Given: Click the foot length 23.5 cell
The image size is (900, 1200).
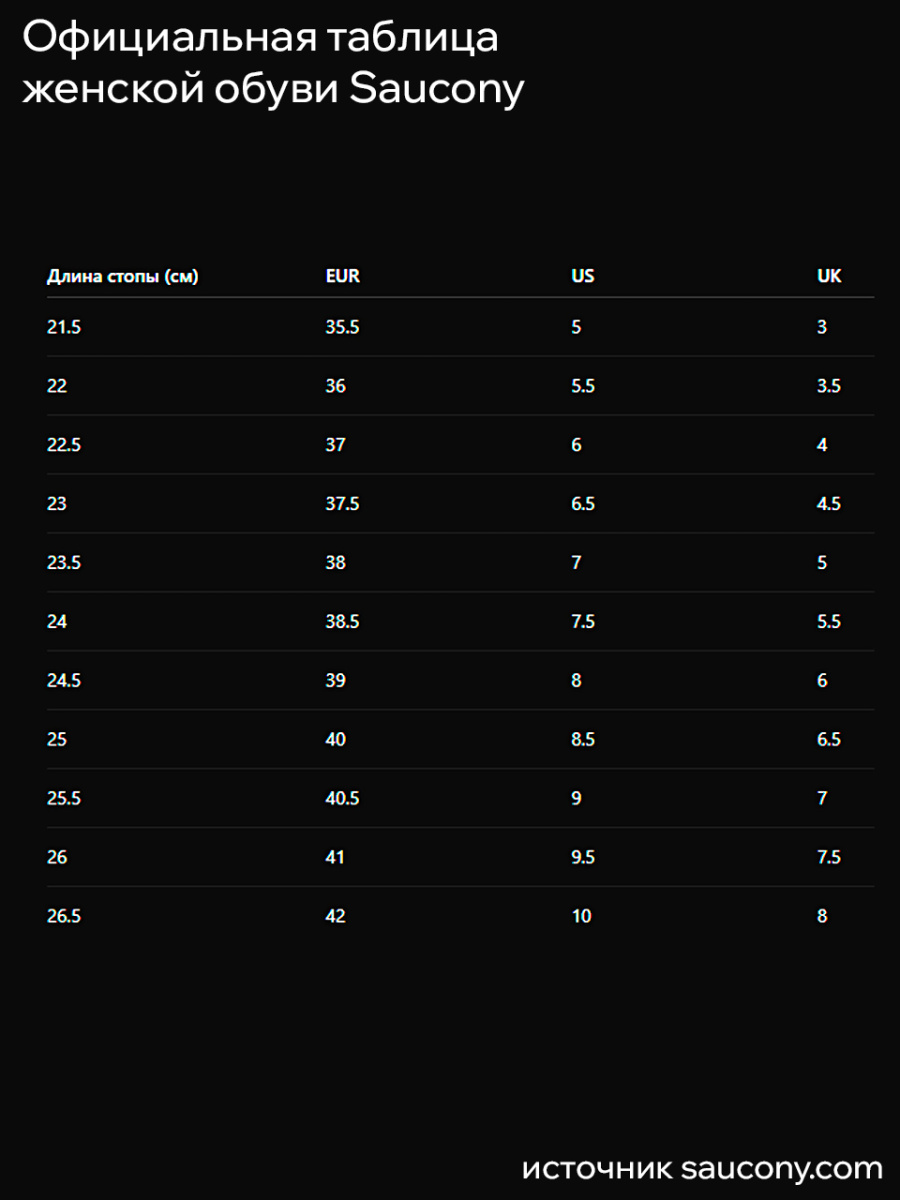Looking at the screenshot, I should click(63, 563).
